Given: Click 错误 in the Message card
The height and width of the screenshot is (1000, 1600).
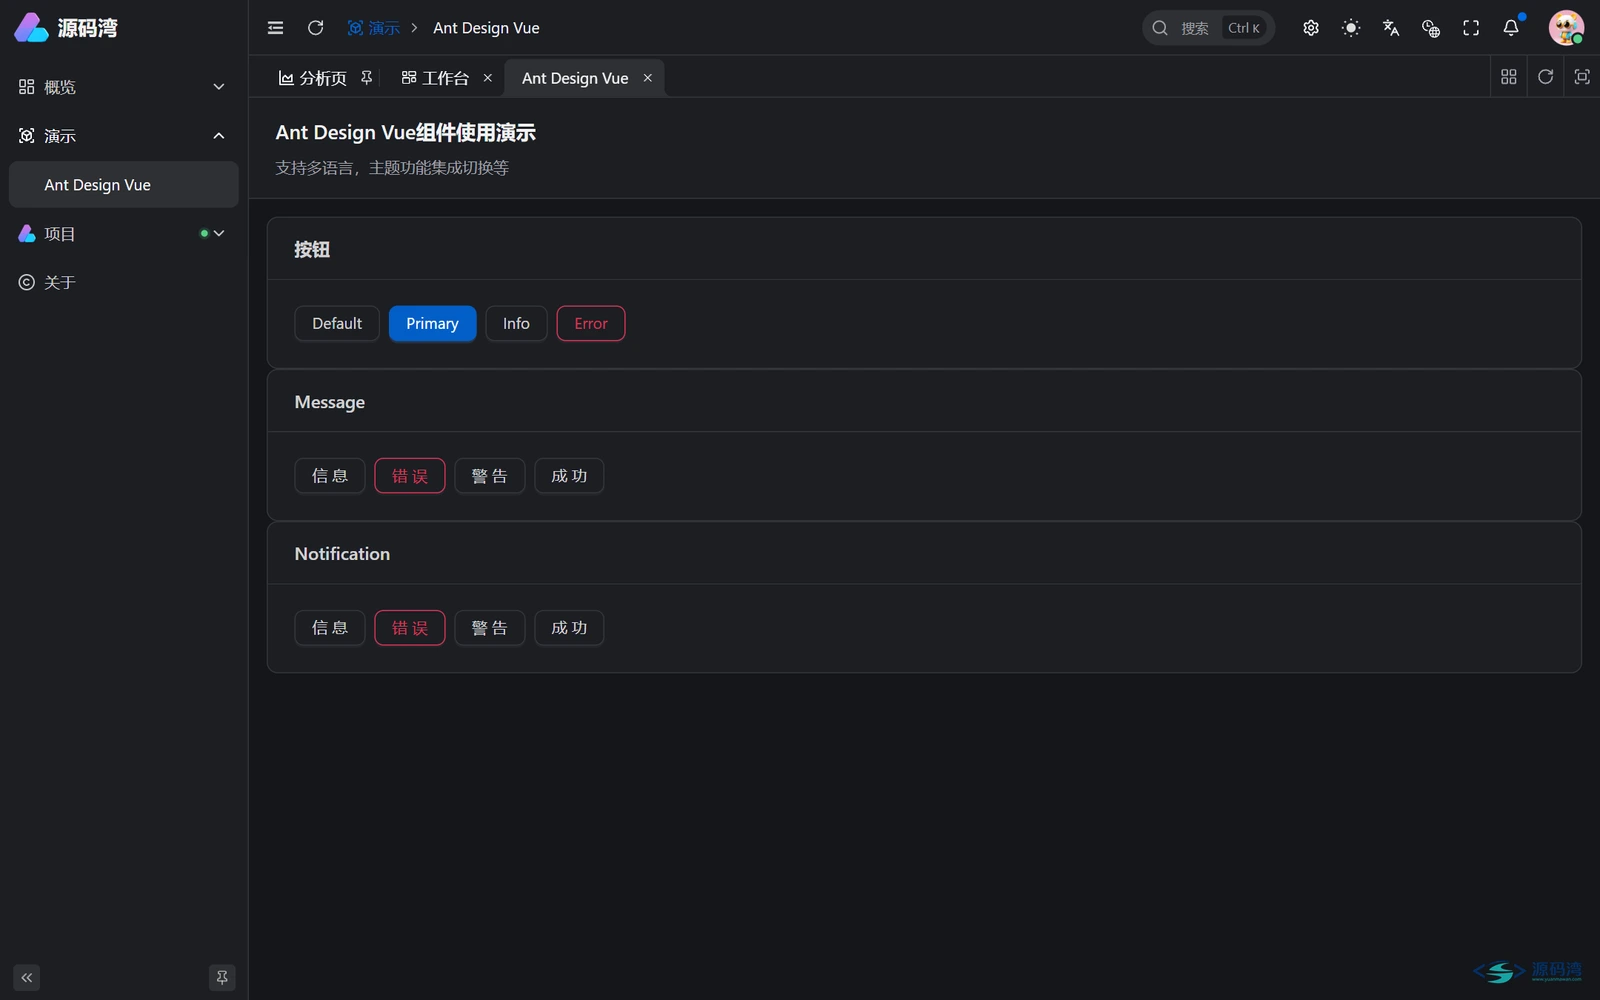Looking at the screenshot, I should pyautogui.click(x=410, y=476).
